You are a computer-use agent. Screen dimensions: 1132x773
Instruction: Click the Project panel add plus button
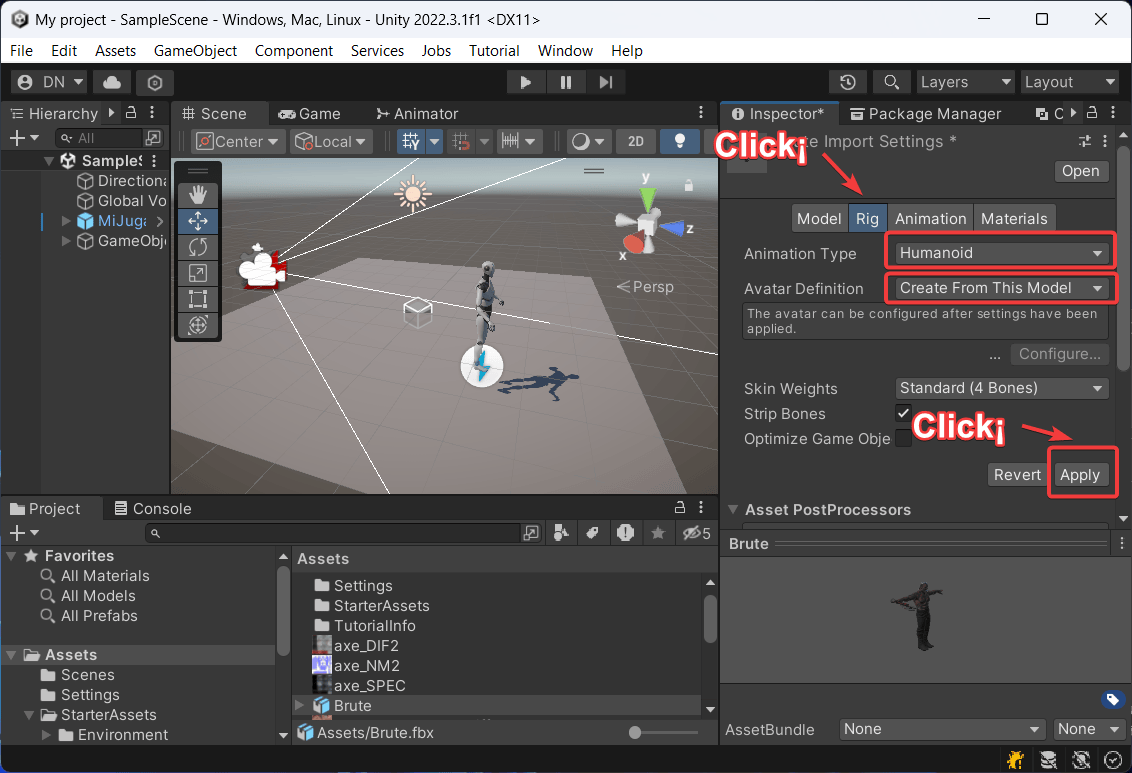24,533
